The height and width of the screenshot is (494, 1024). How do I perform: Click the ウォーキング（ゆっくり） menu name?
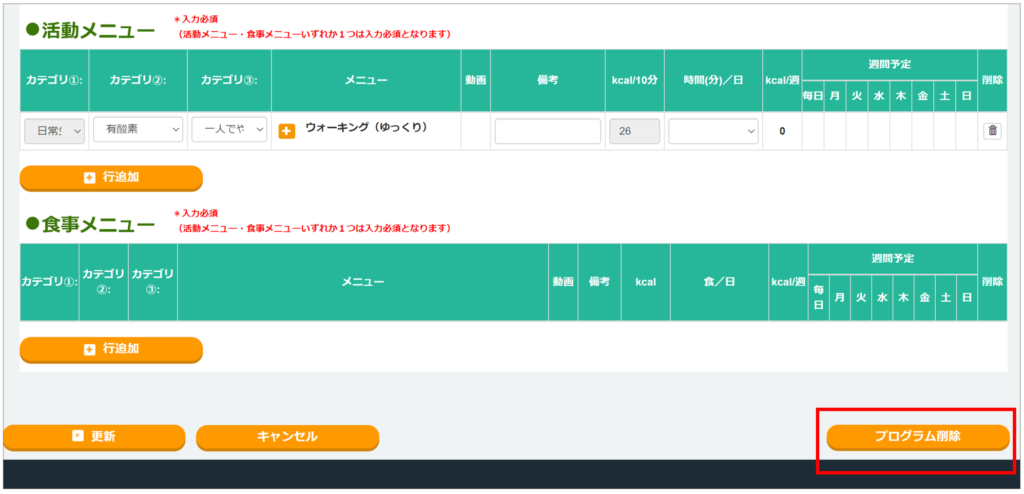(x=365, y=128)
